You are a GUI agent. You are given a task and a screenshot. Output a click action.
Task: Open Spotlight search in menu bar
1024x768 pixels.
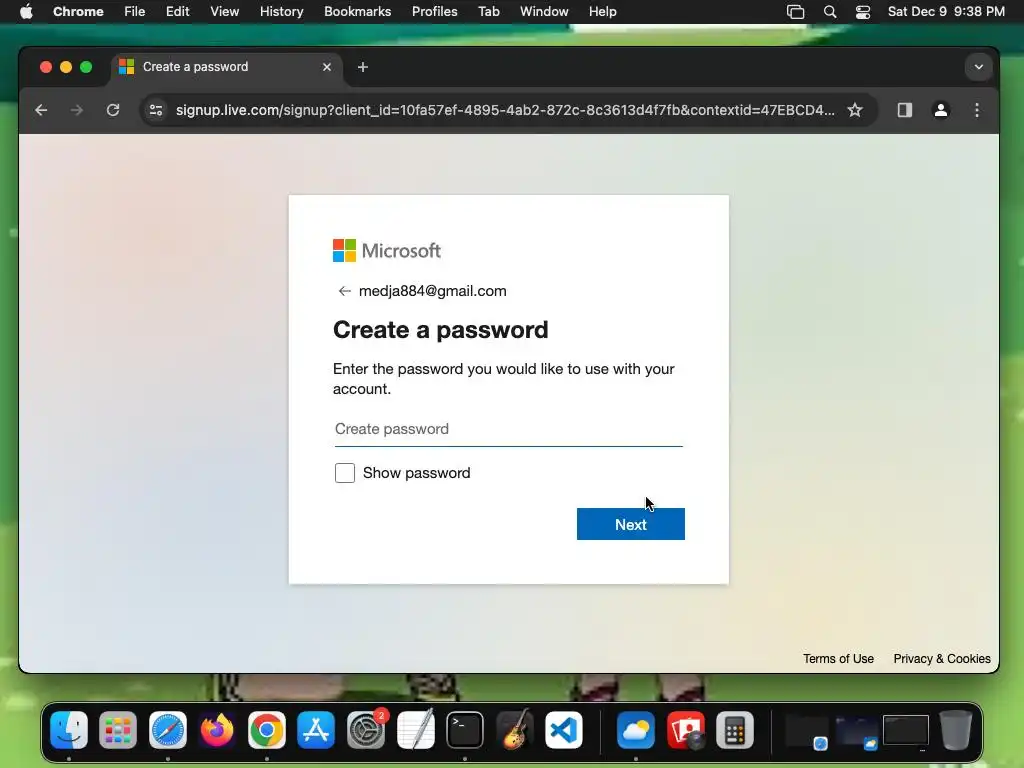830,12
